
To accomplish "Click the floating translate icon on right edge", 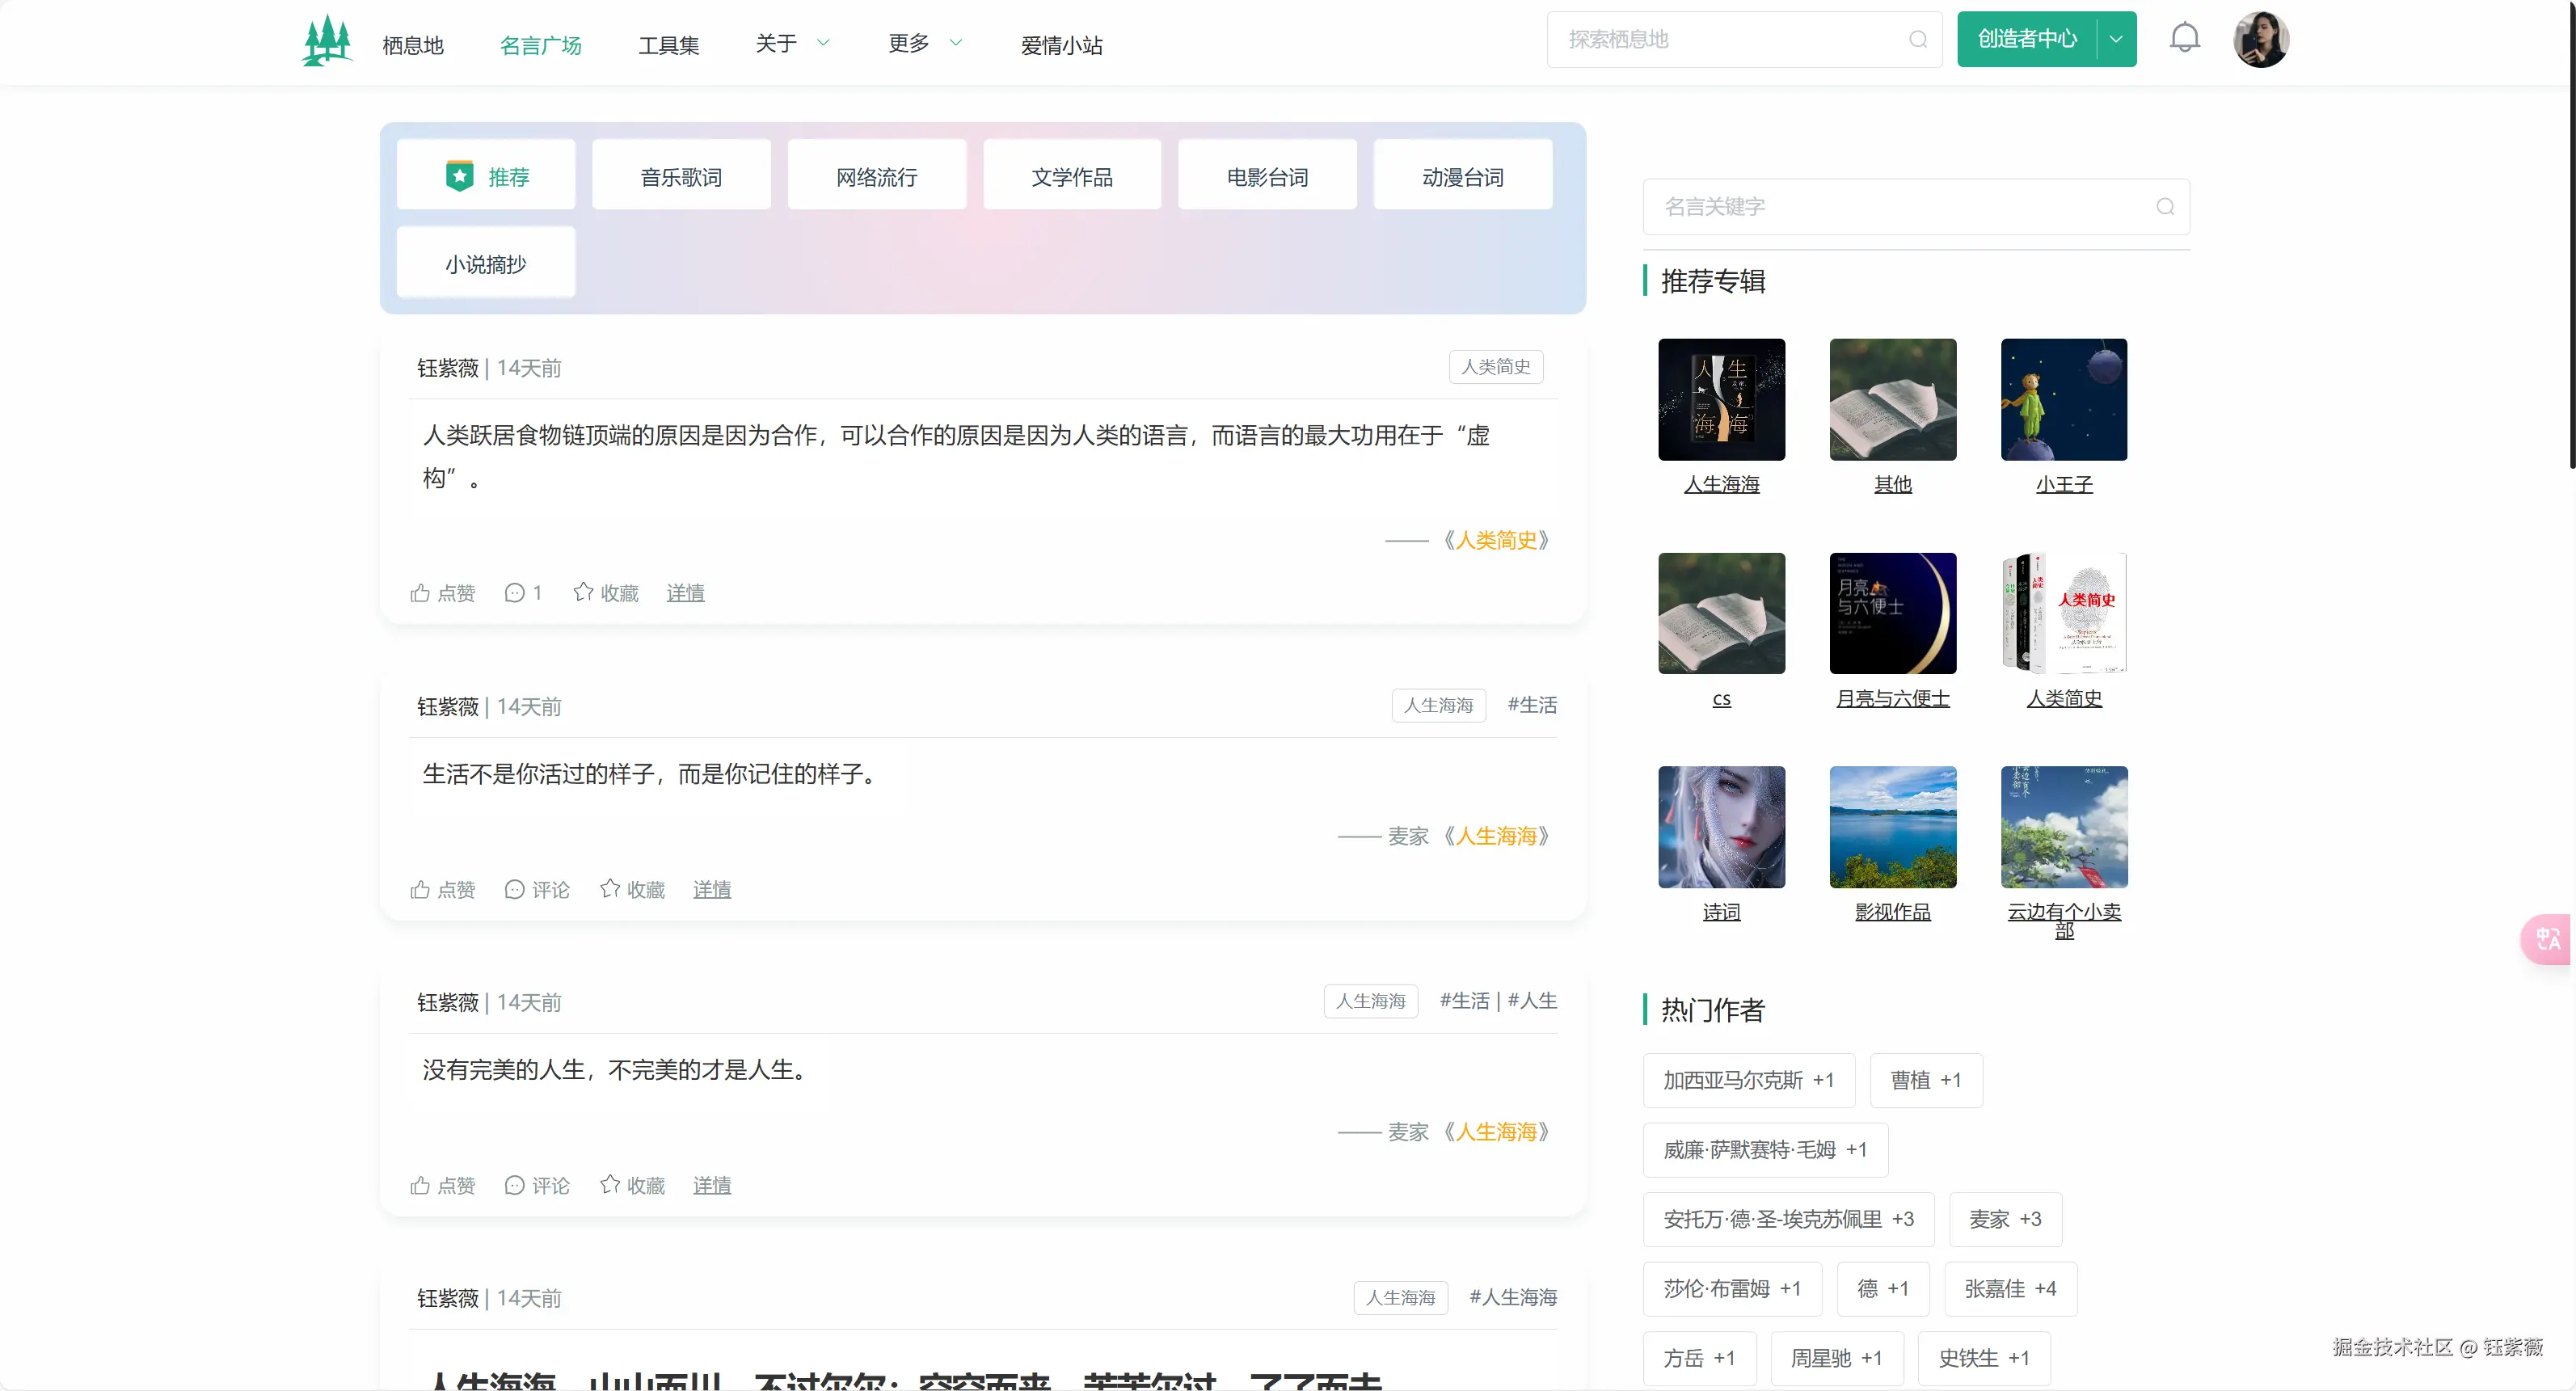I will [x=2548, y=939].
